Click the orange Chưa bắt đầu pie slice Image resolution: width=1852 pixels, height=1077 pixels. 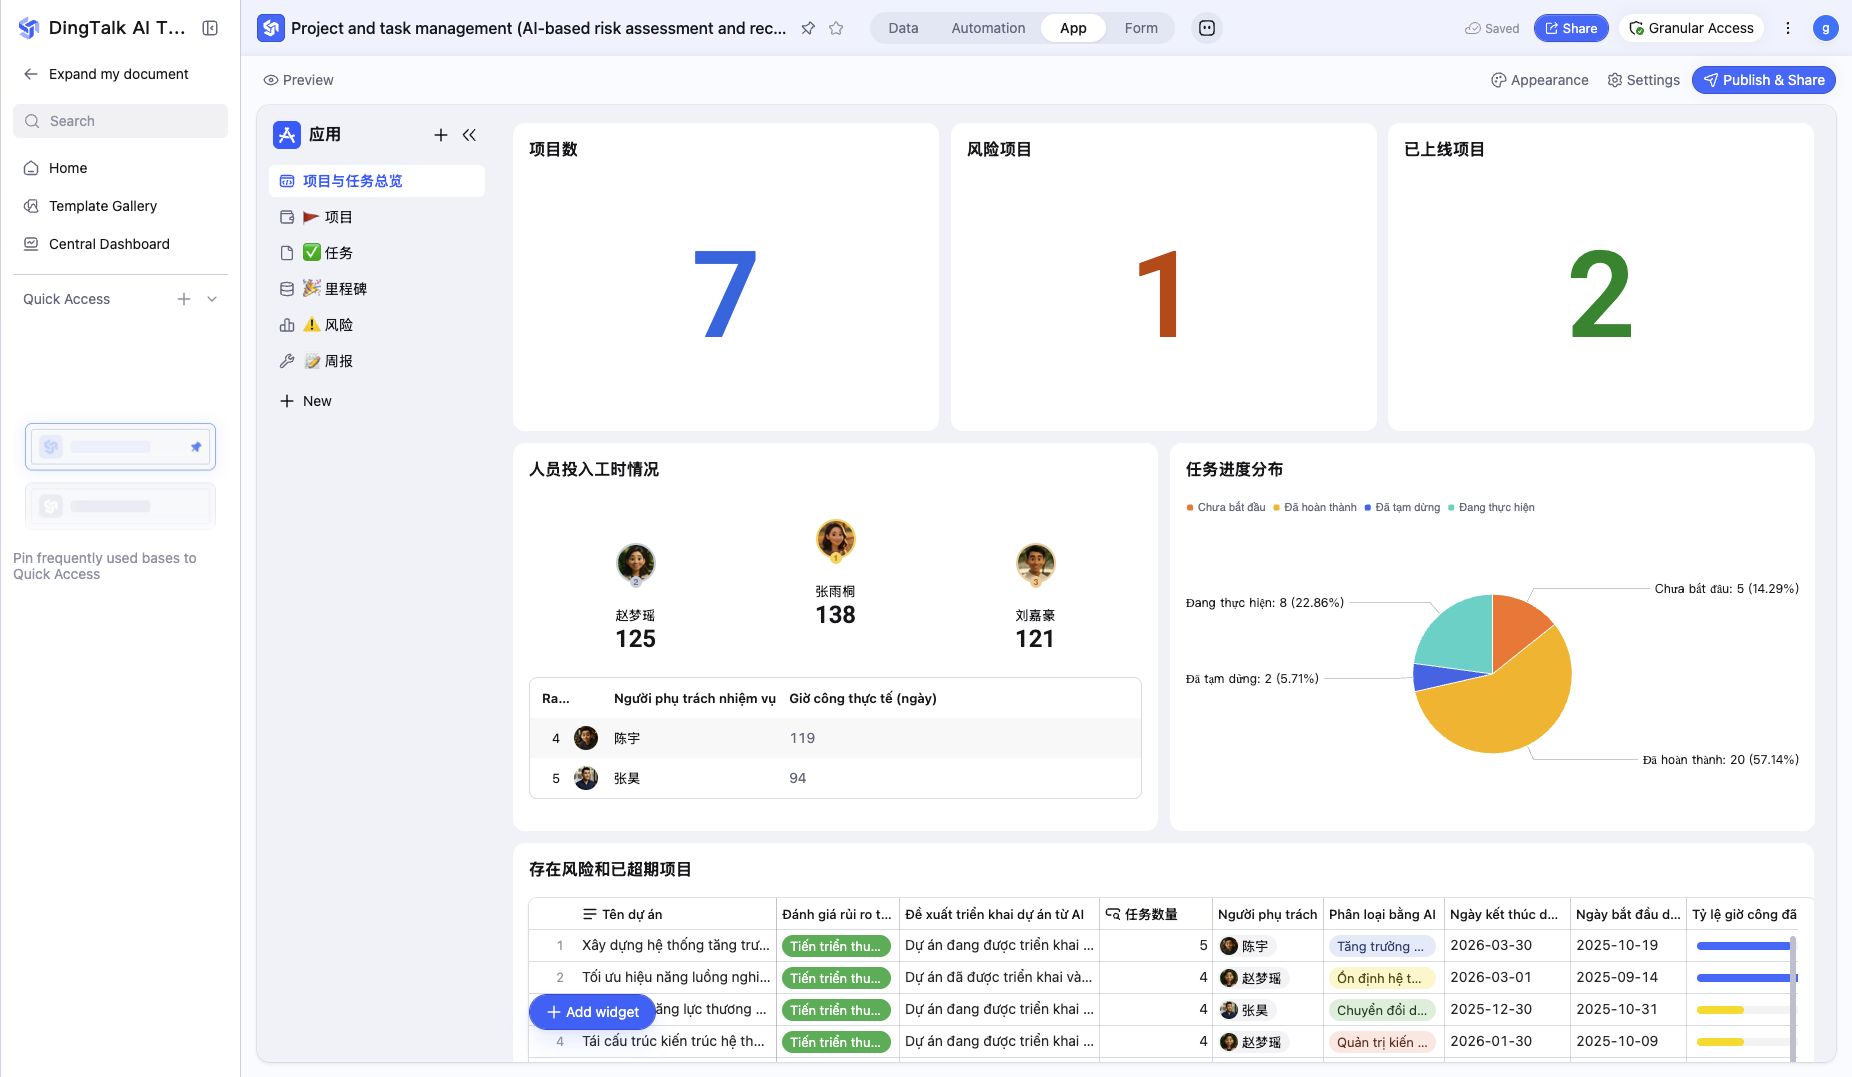coord(1515,630)
